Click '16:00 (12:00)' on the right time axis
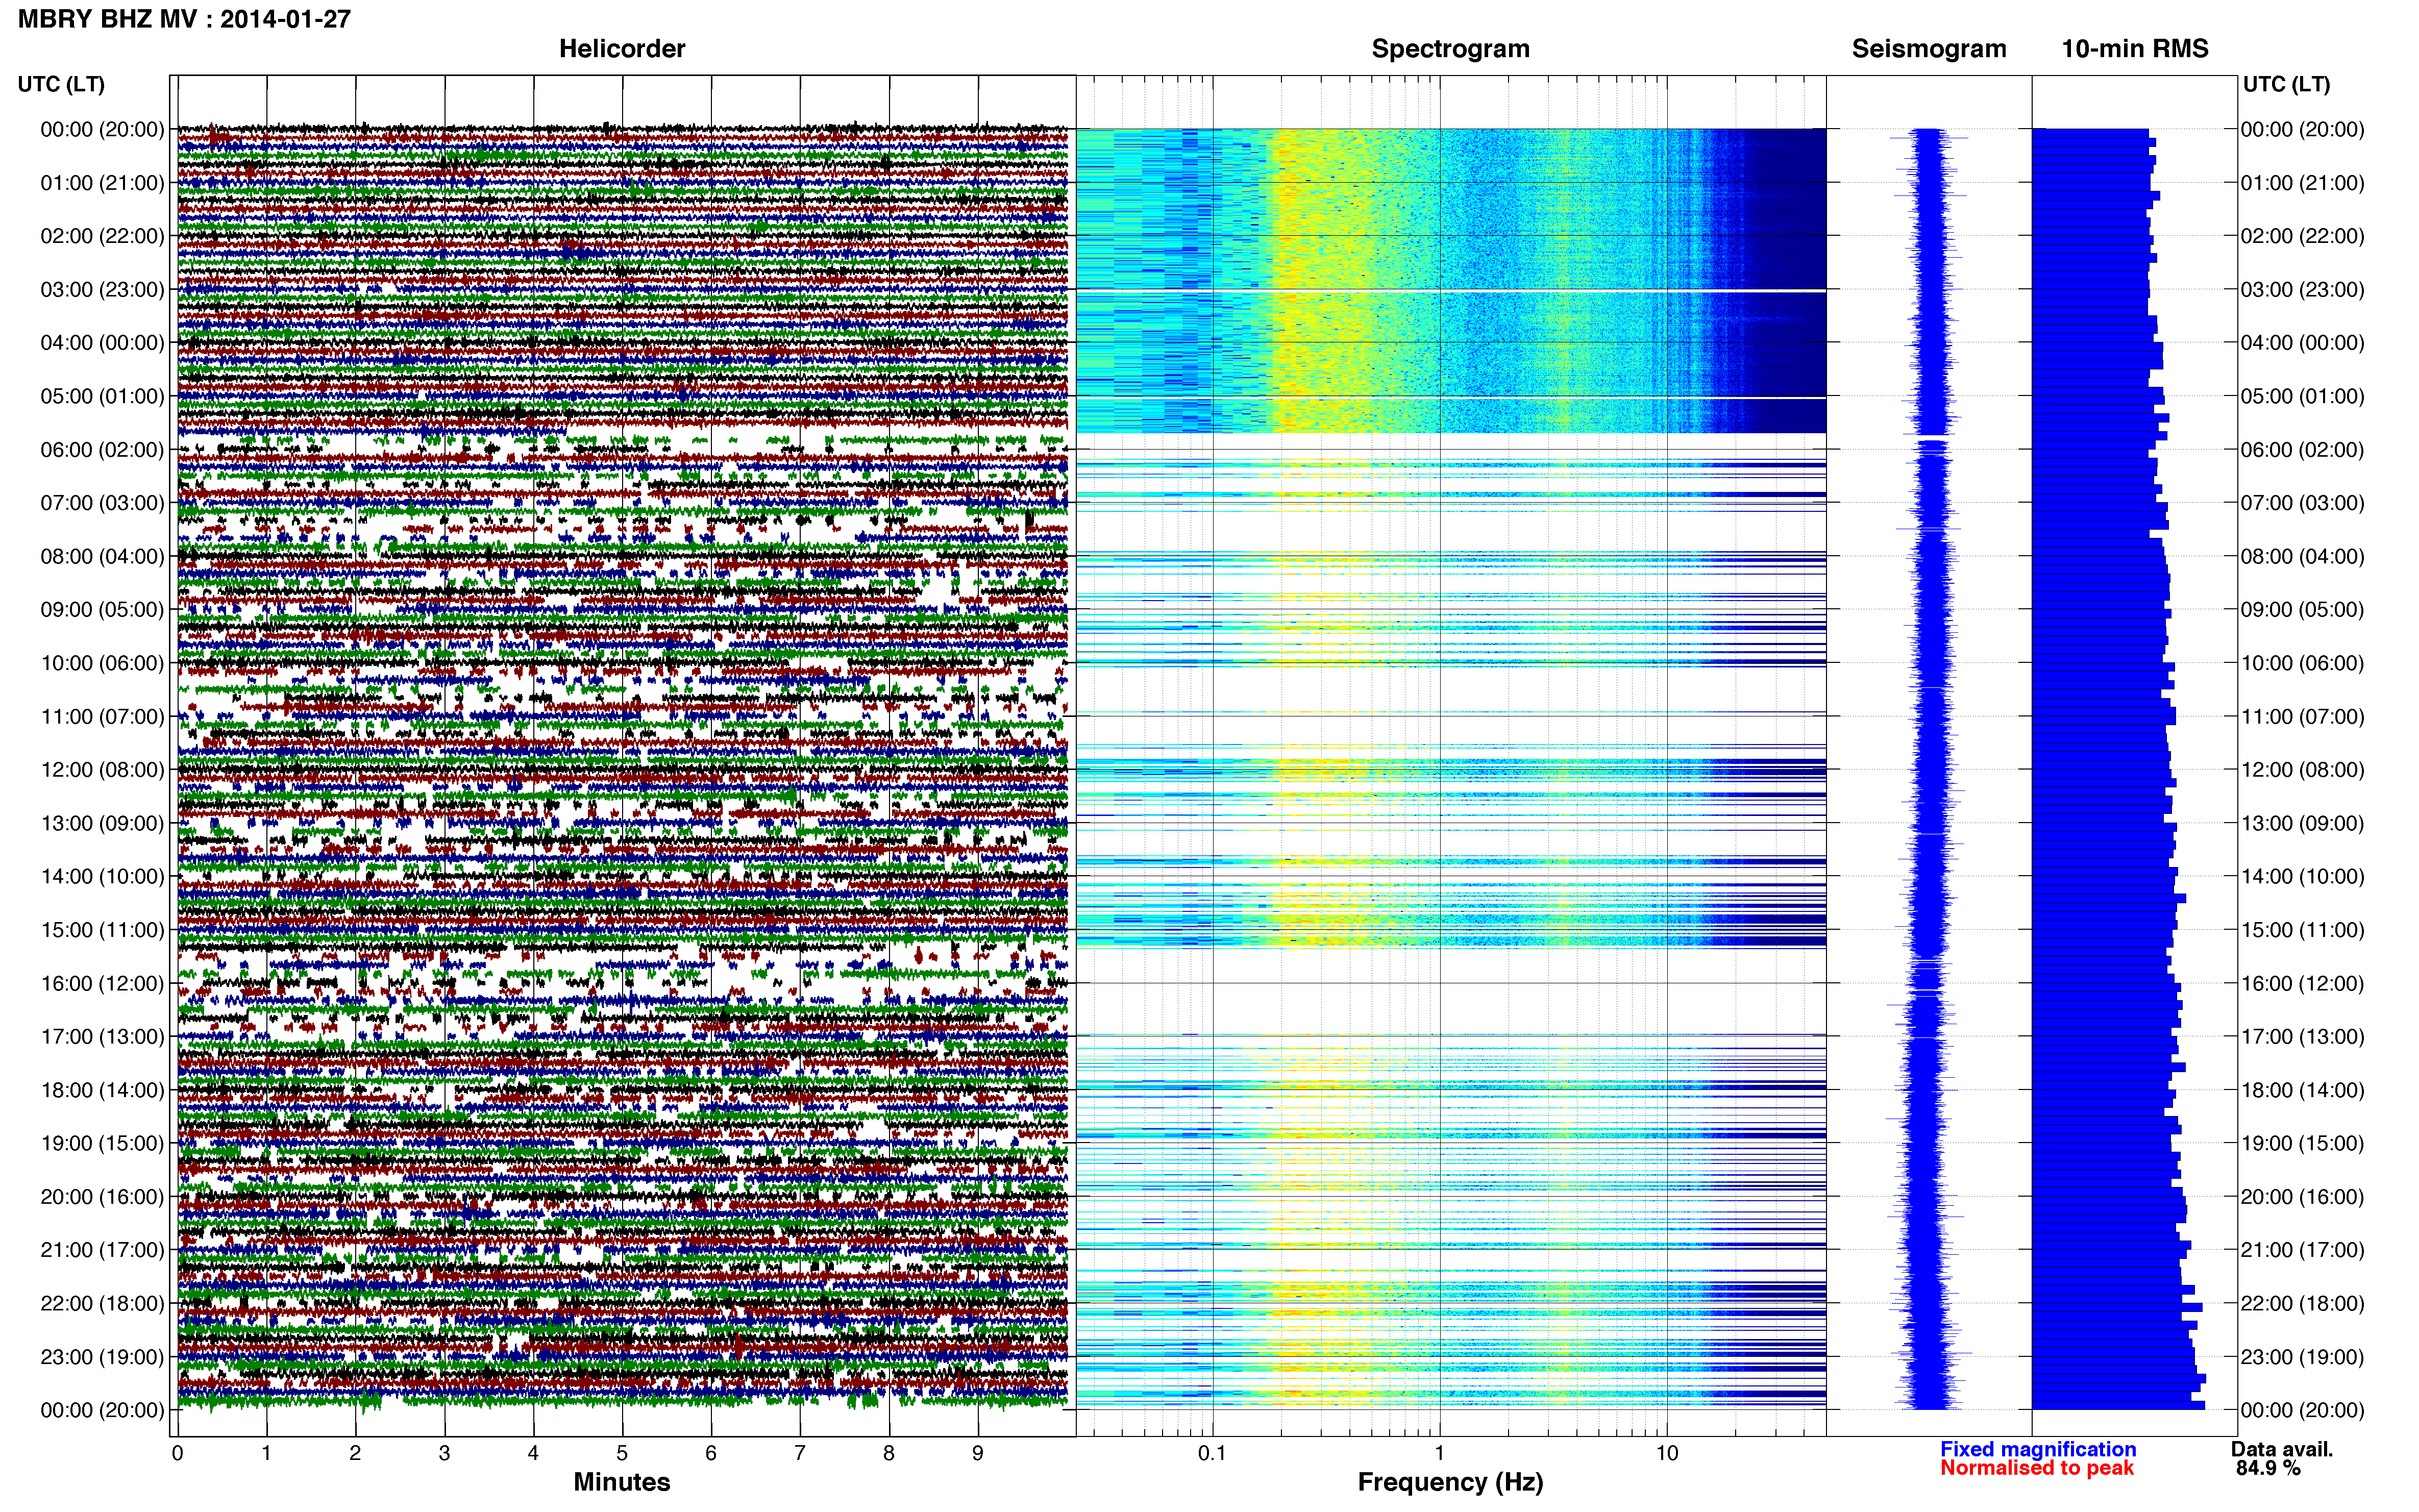 pyautogui.click(x=2302, y=984)
